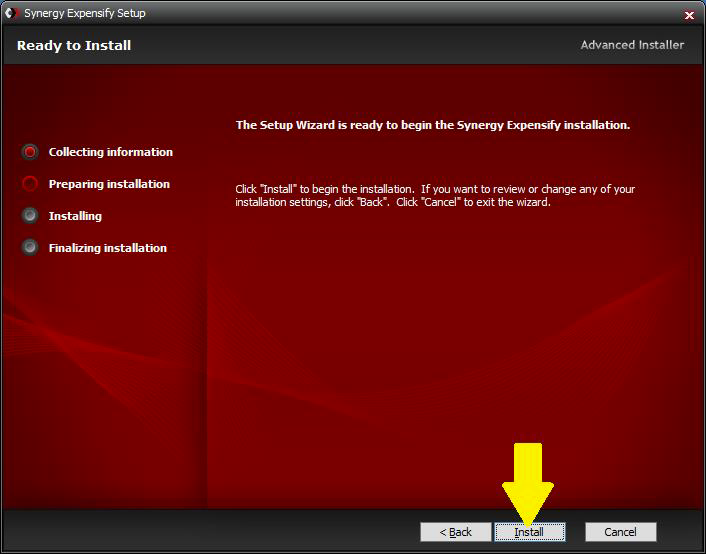The height and width of the screenshot is (554, 706).
Task: Cancel the setup wizard
Action: pyautogui.click(x=620, y=532)
